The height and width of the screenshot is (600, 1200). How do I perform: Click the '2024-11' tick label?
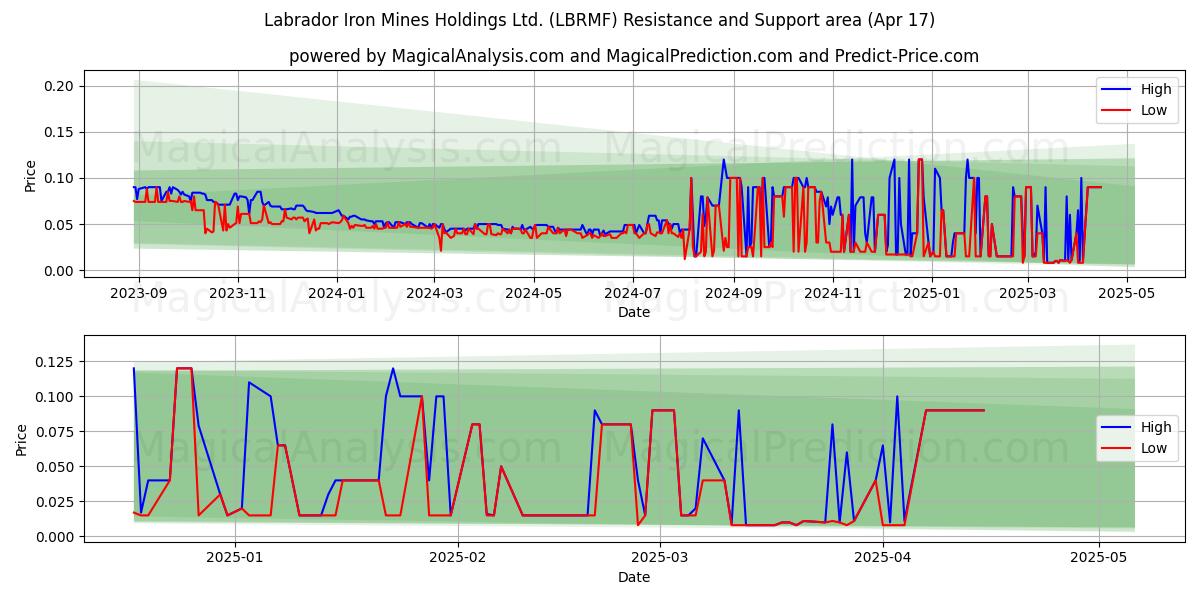[832, 293]
